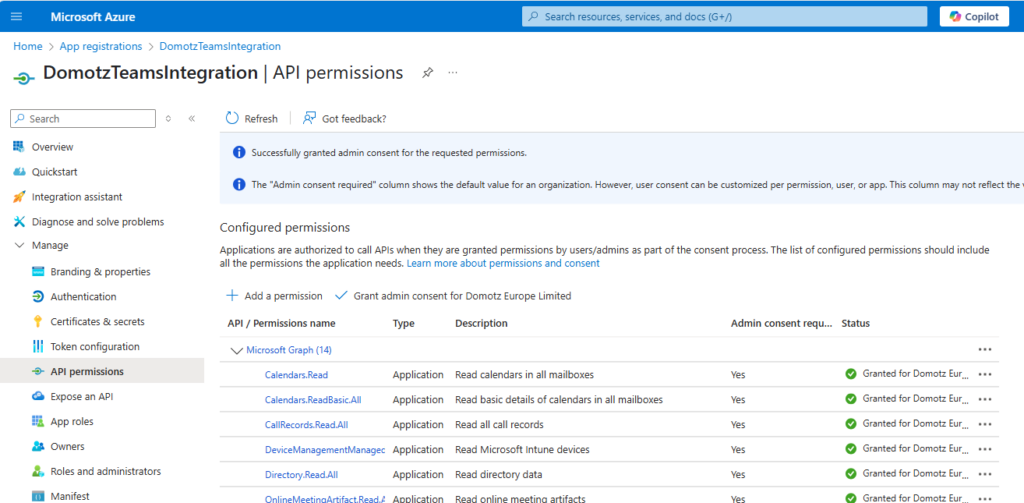
Task: Click Got feedback? button
Action: [x=344, y=118]
